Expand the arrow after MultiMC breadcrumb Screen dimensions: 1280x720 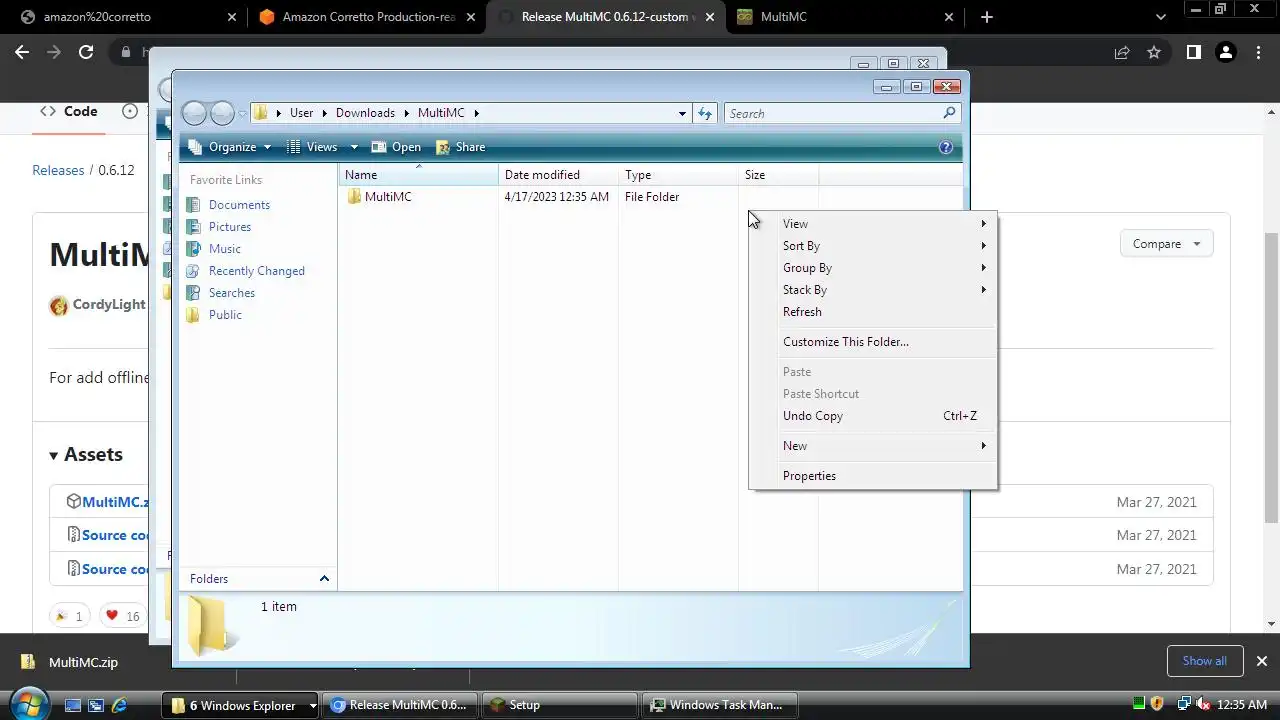(x=477, y=113)
